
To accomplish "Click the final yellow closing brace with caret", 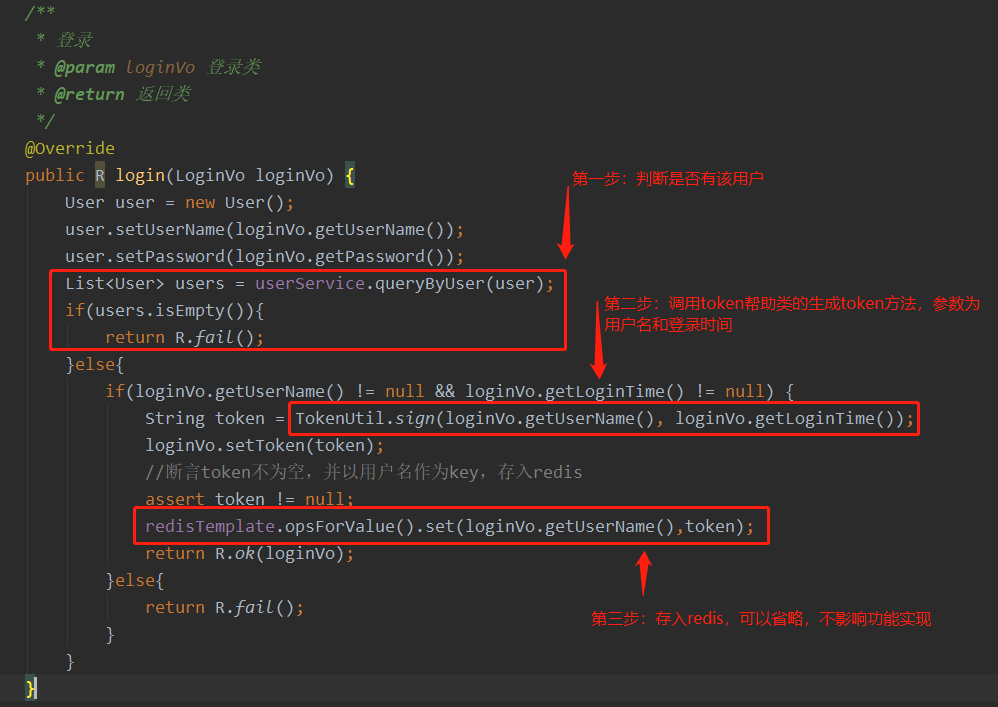I will [x=31, y=688].
